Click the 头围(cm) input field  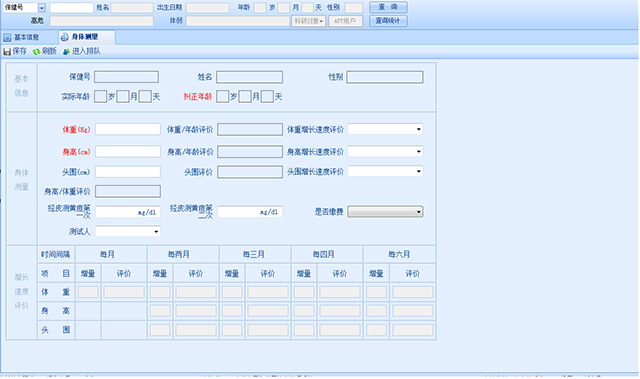(128, 172)
